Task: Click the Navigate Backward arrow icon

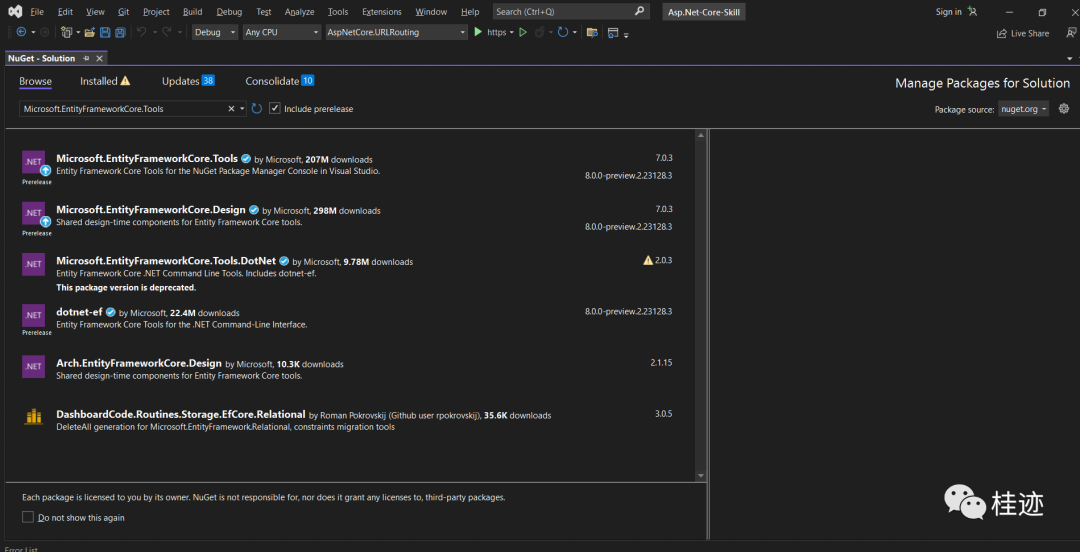Action: coord(21,32)
